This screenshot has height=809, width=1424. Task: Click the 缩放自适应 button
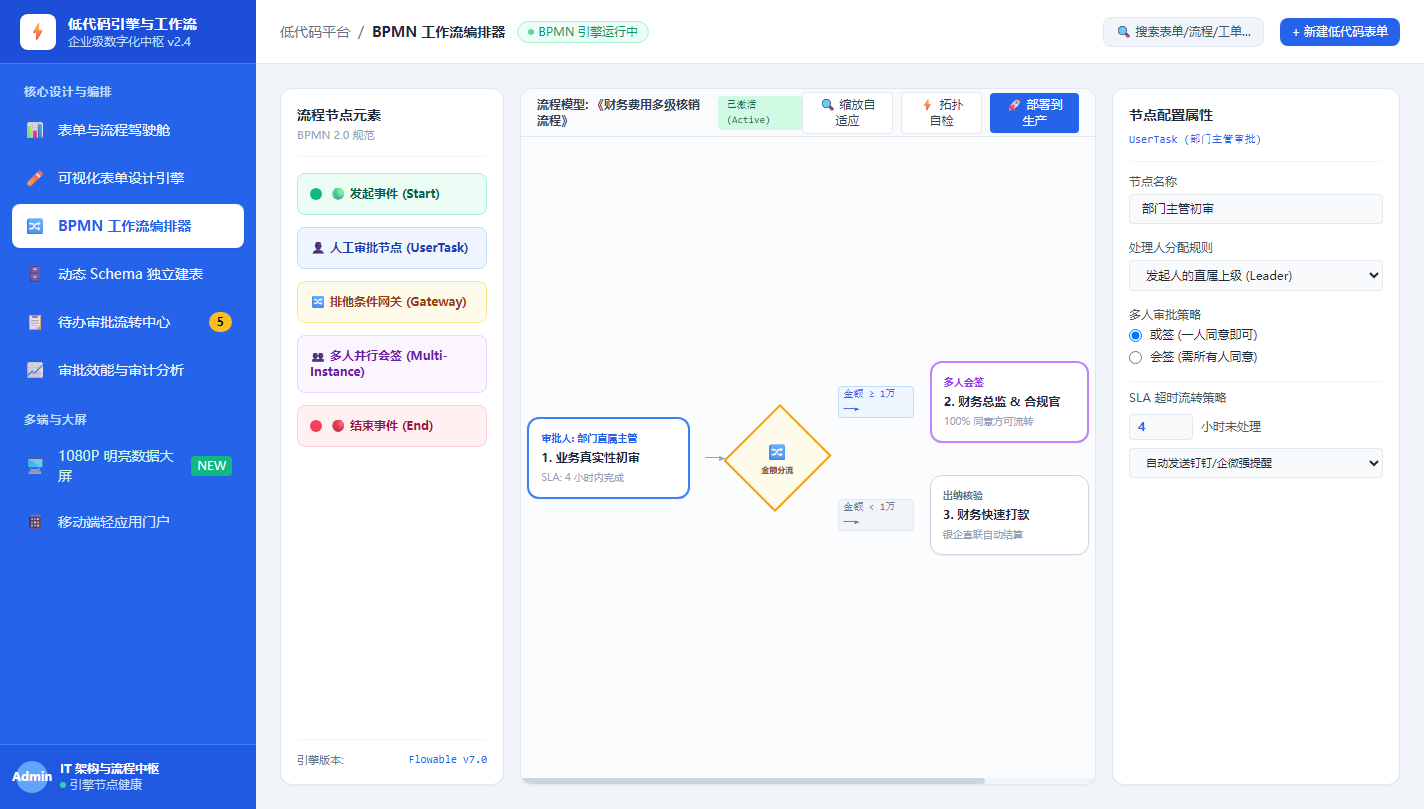pos(847,113)
